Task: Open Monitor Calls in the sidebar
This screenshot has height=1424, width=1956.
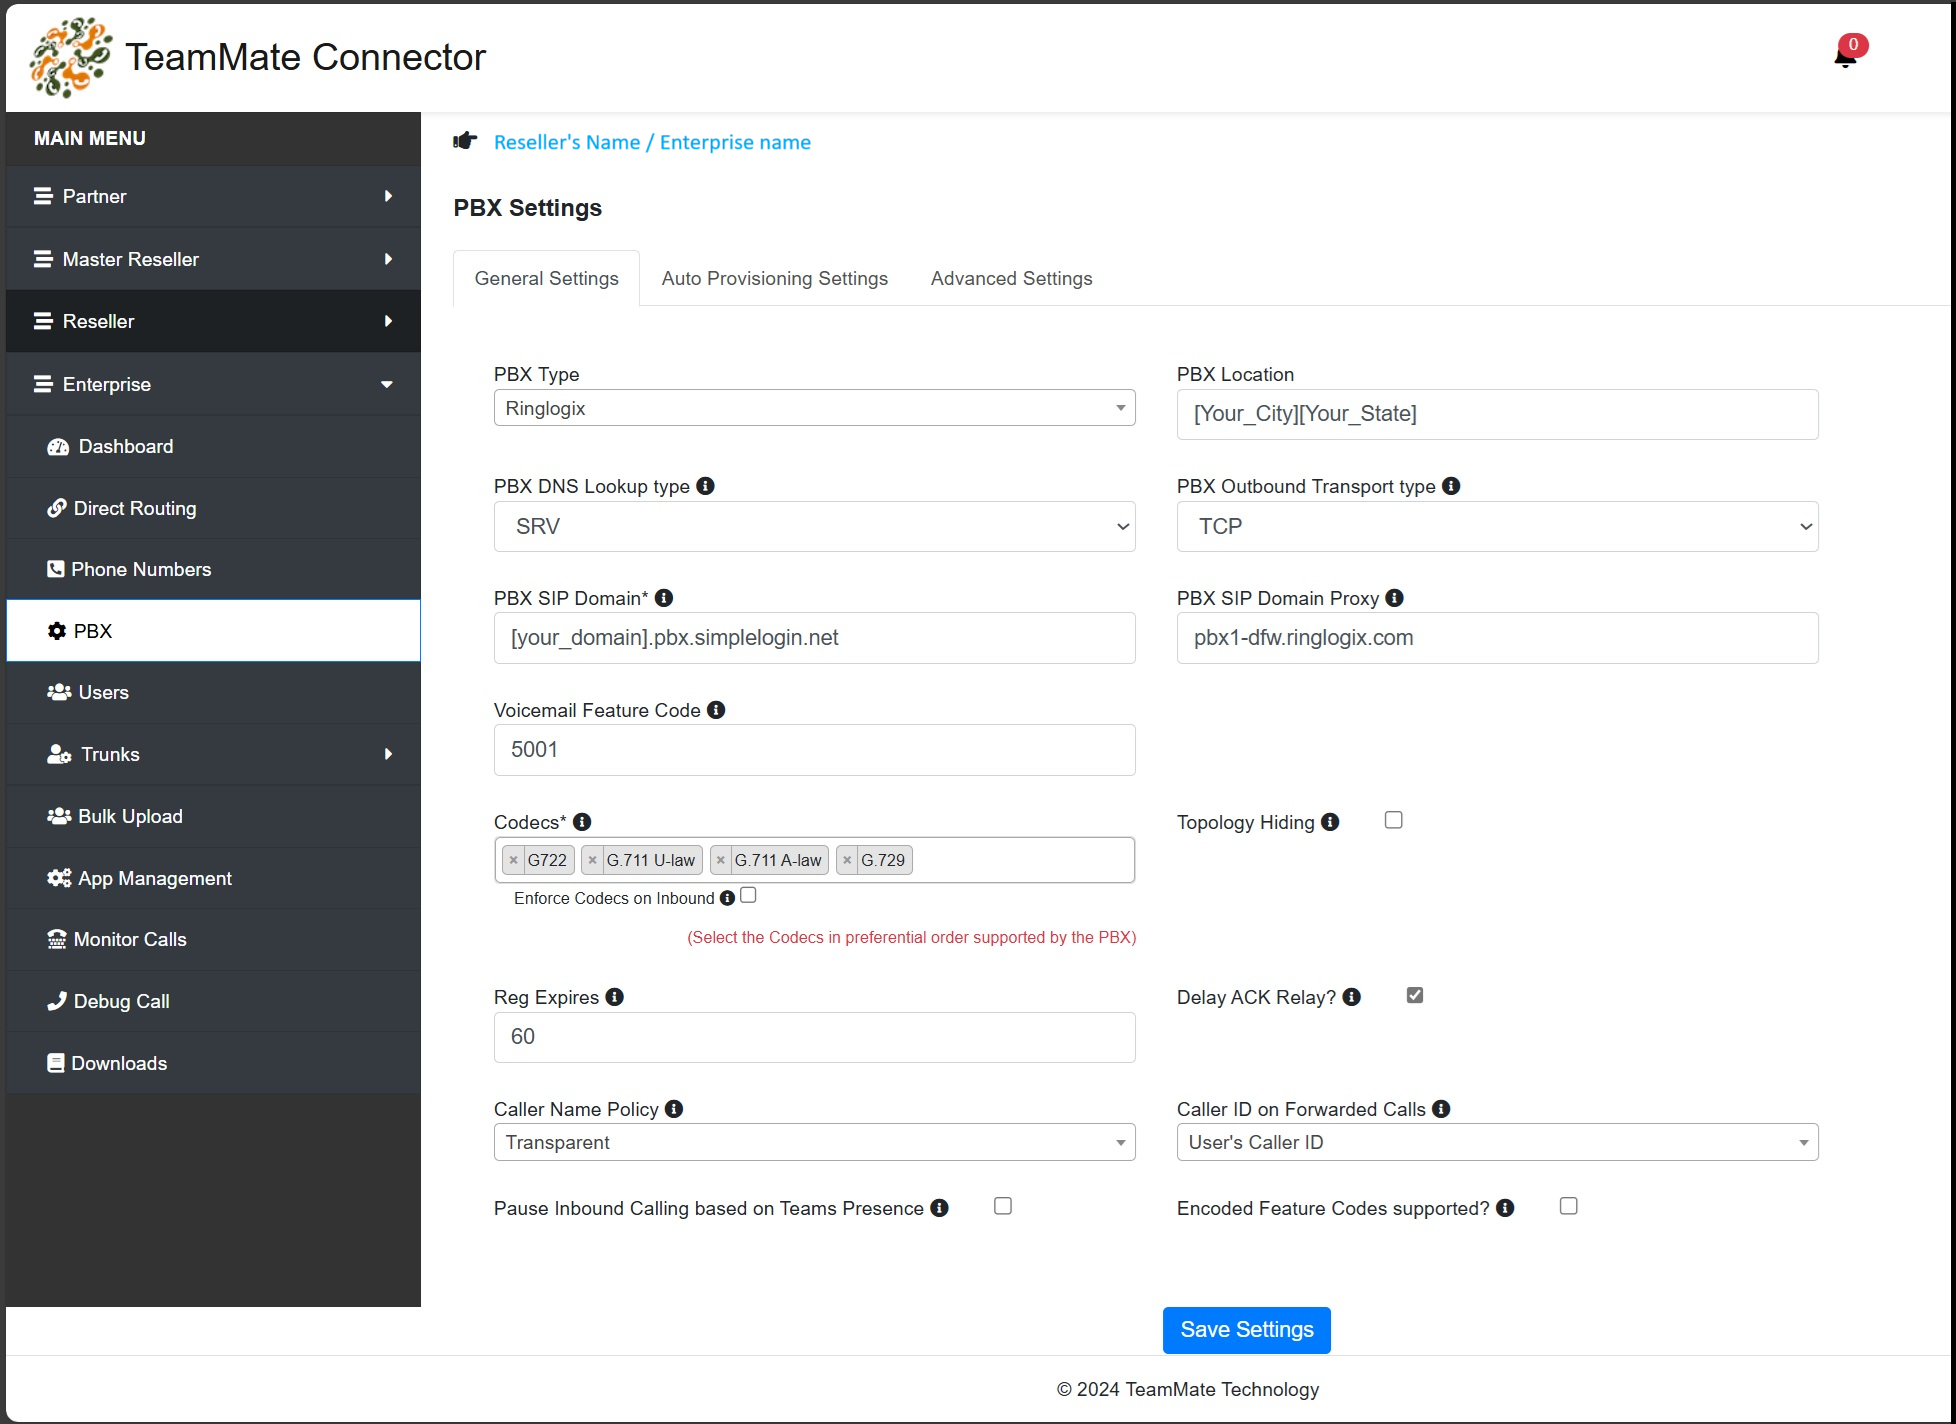Action: coord(214,939)
